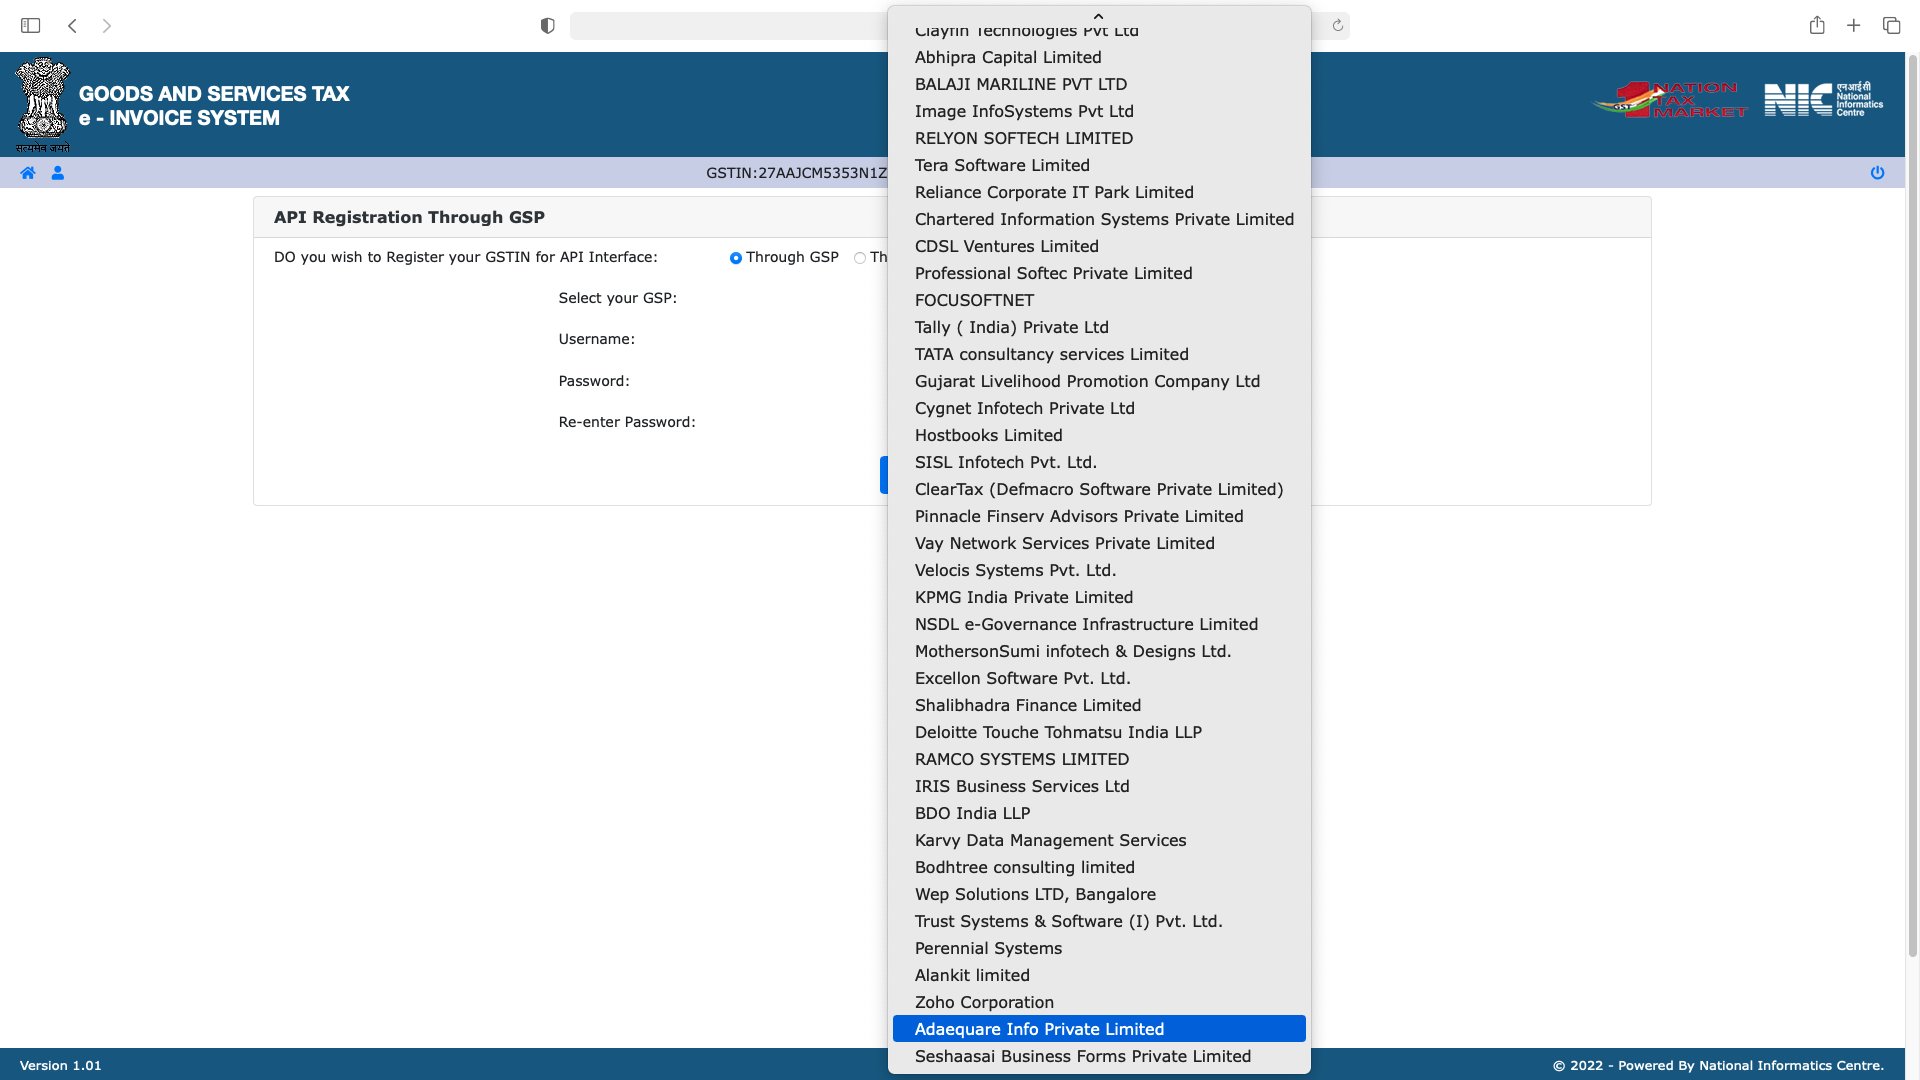Choose RELYON SOFTECH LIMITED
Image resolution: width=1920 pixels, height=1080 pixels.
click(1099, 139)
